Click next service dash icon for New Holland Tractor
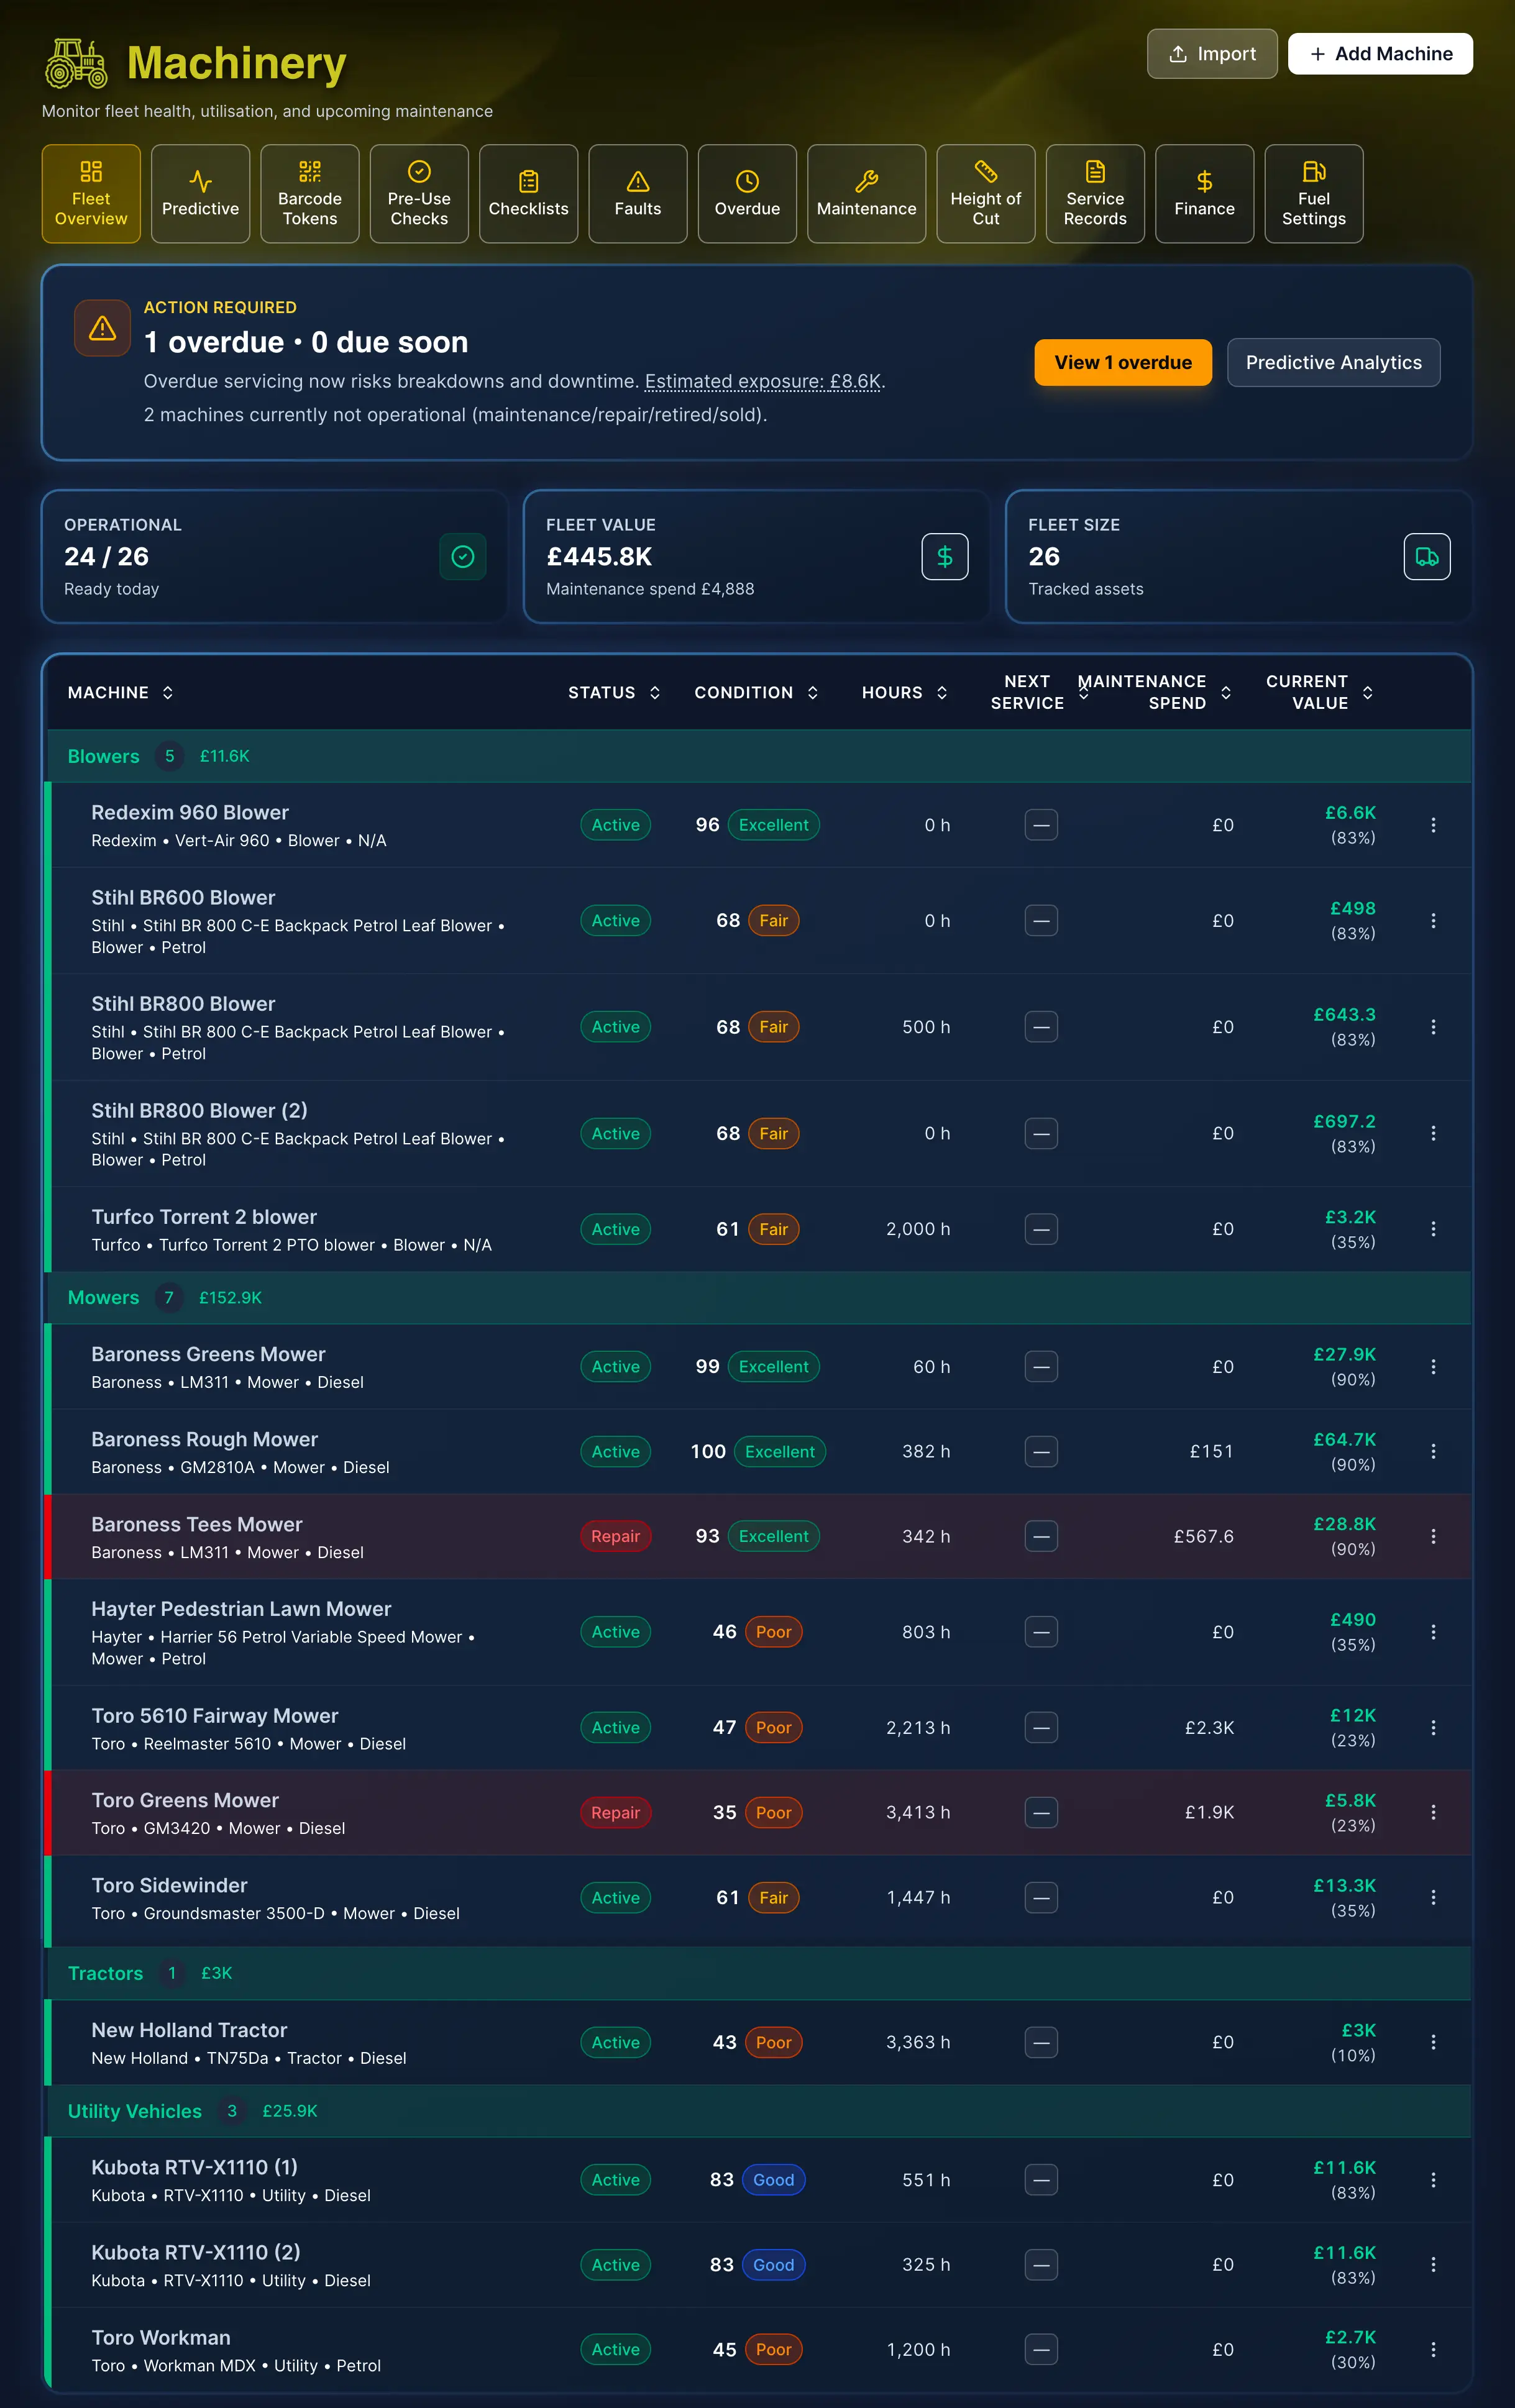Image resolution: width=1515 pixels, height=2408 pixels. pos(1041,2042)
